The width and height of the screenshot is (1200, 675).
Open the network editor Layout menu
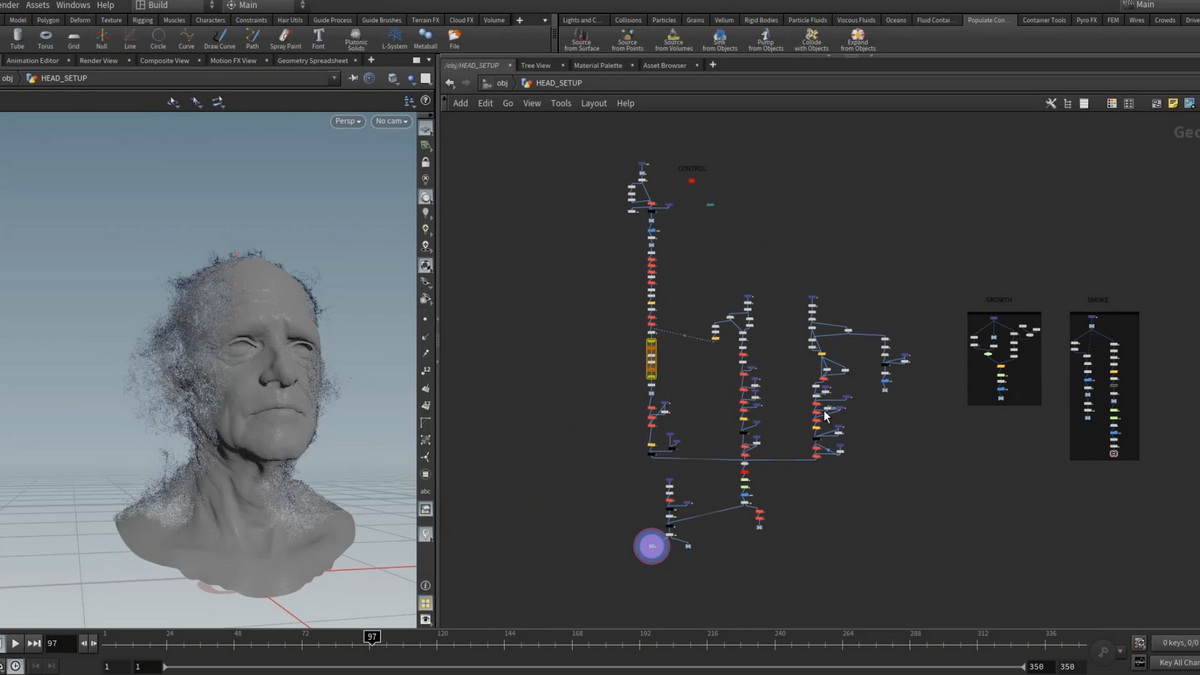[x=594, y=103]
